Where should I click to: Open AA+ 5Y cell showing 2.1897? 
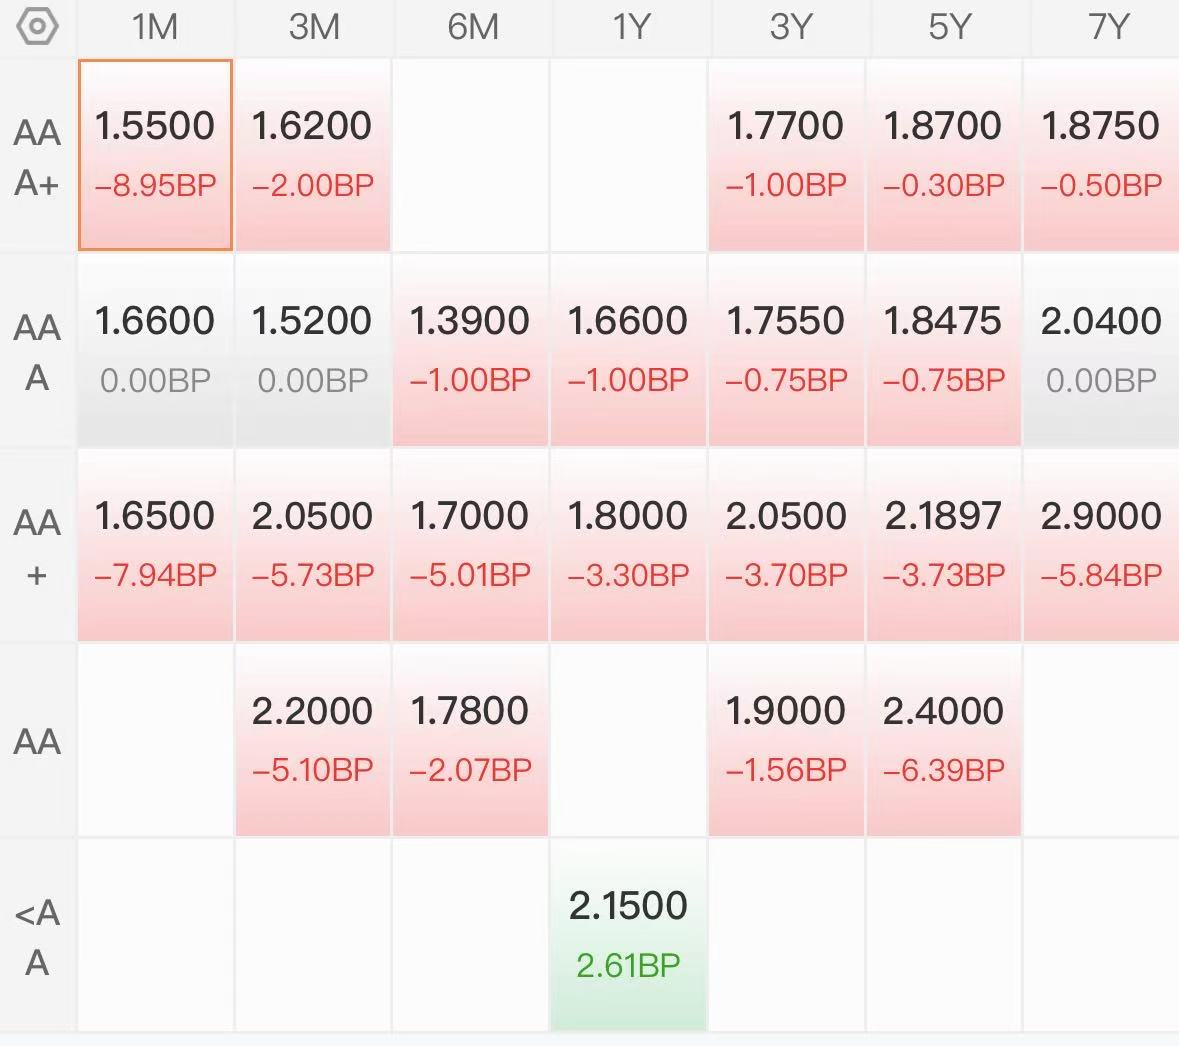tap(944, 545)
